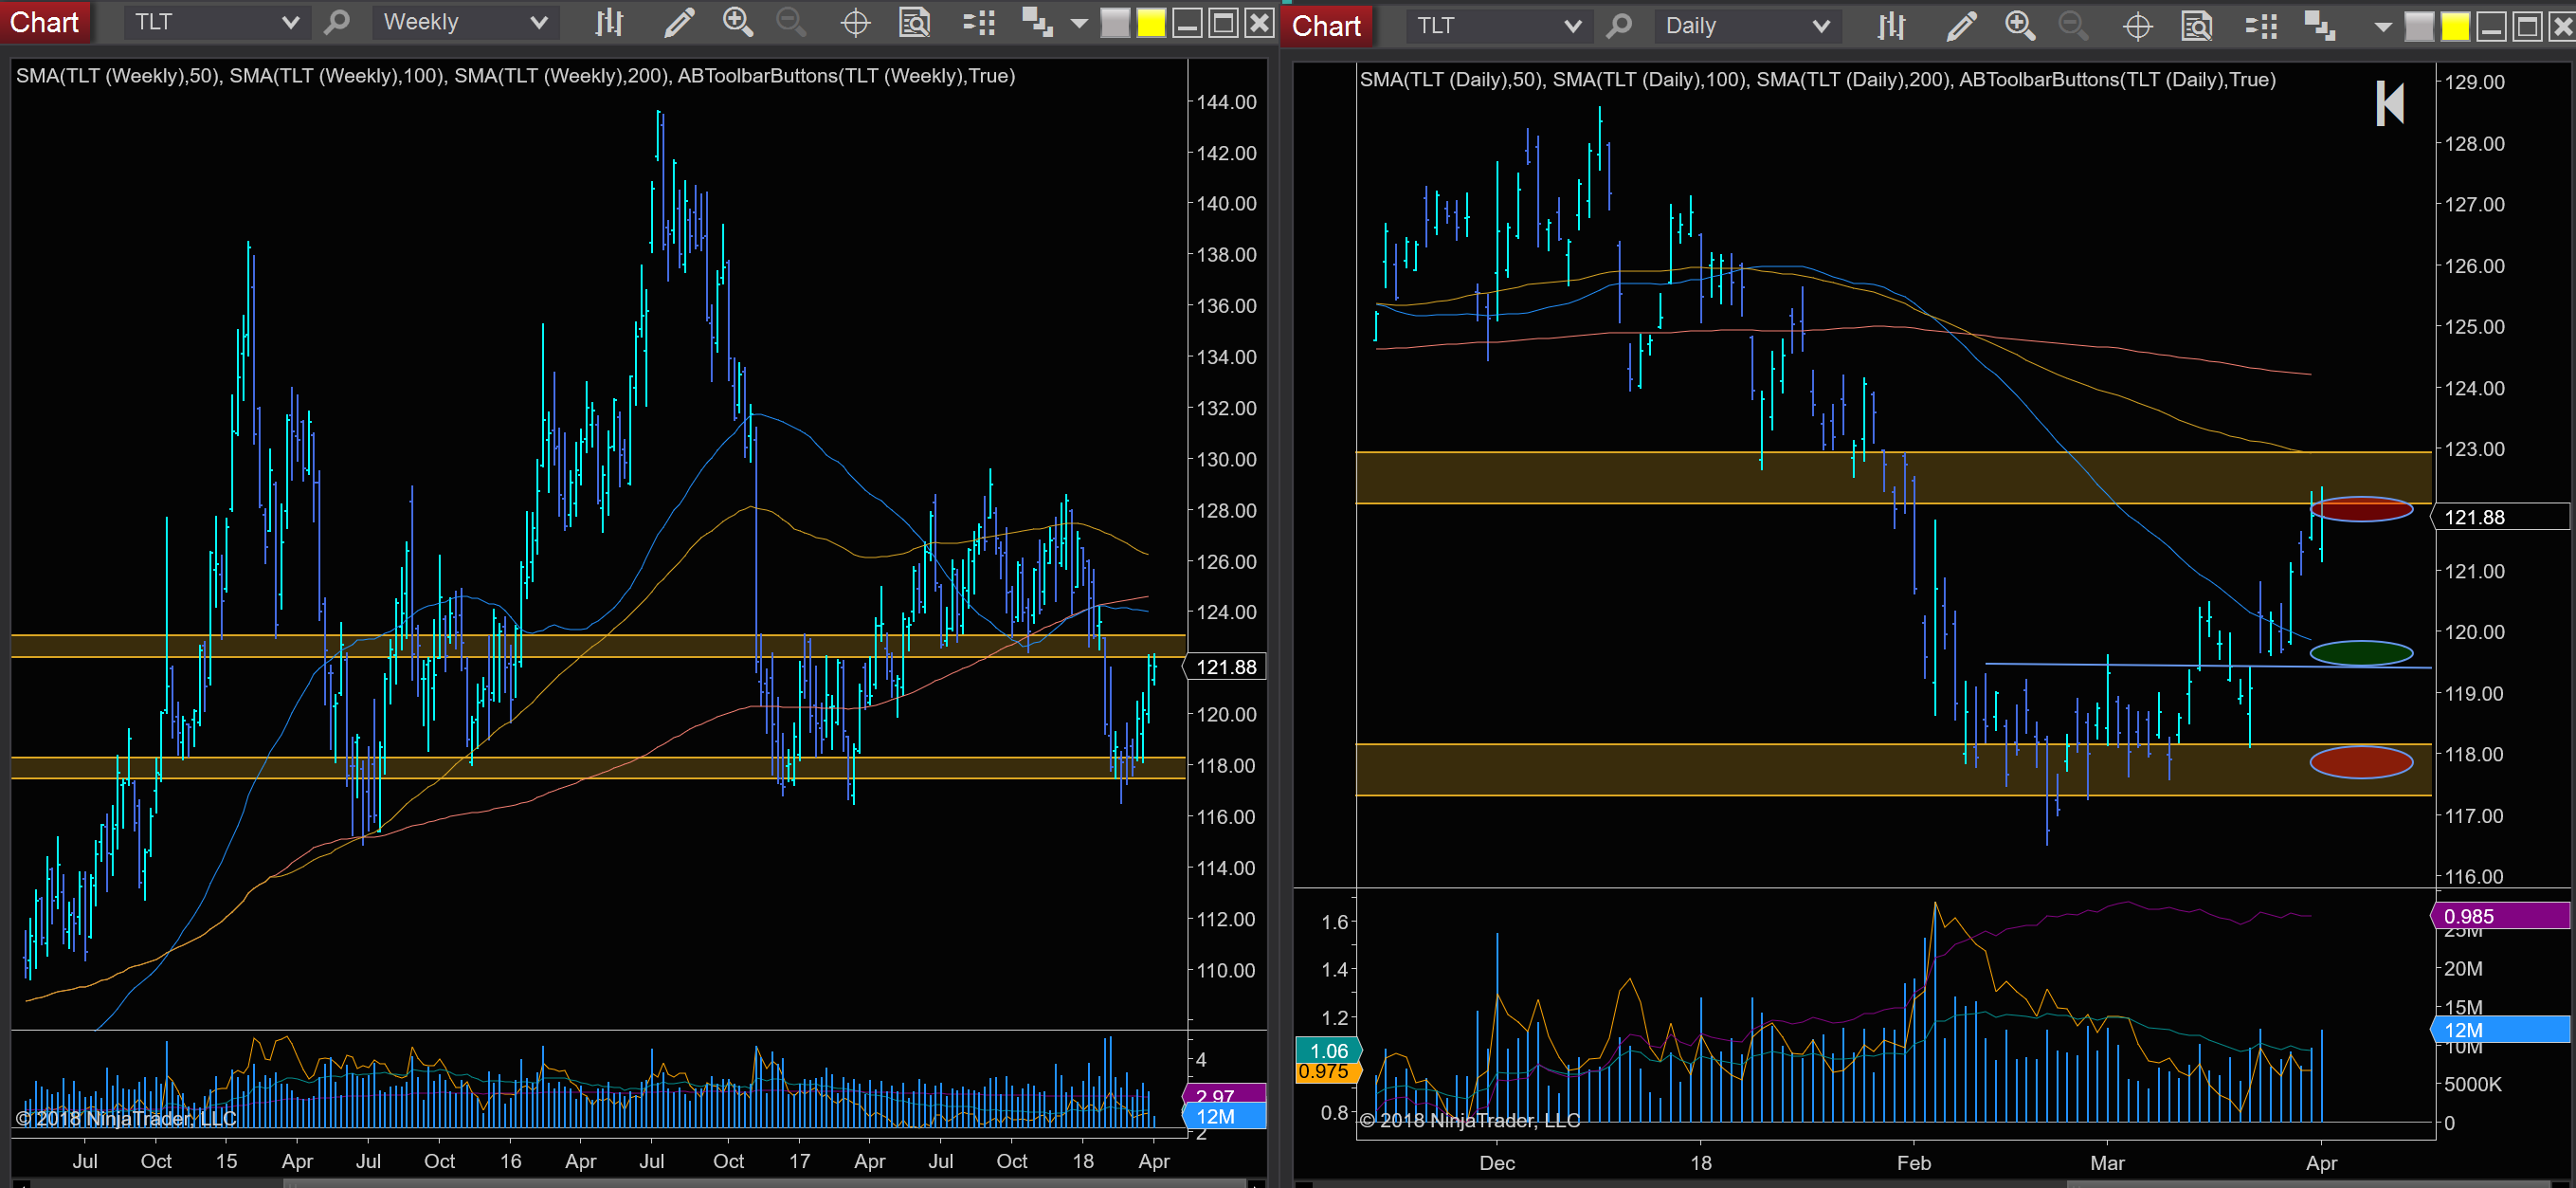Open the indicators icon in Daily chart
The height and width of the screenshot is (1188, 2576).
[x=2261, y=26]
